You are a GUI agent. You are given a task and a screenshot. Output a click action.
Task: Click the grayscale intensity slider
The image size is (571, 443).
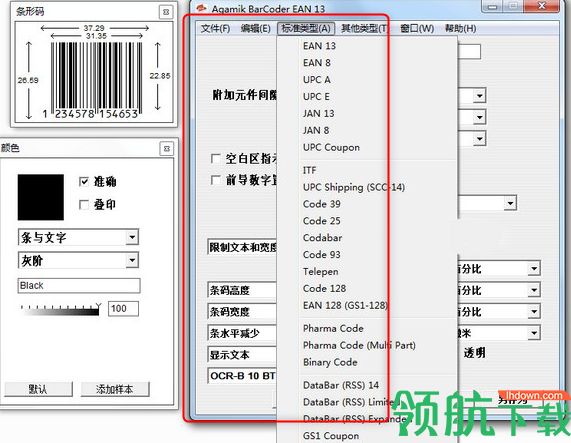(x=60, y=309)
